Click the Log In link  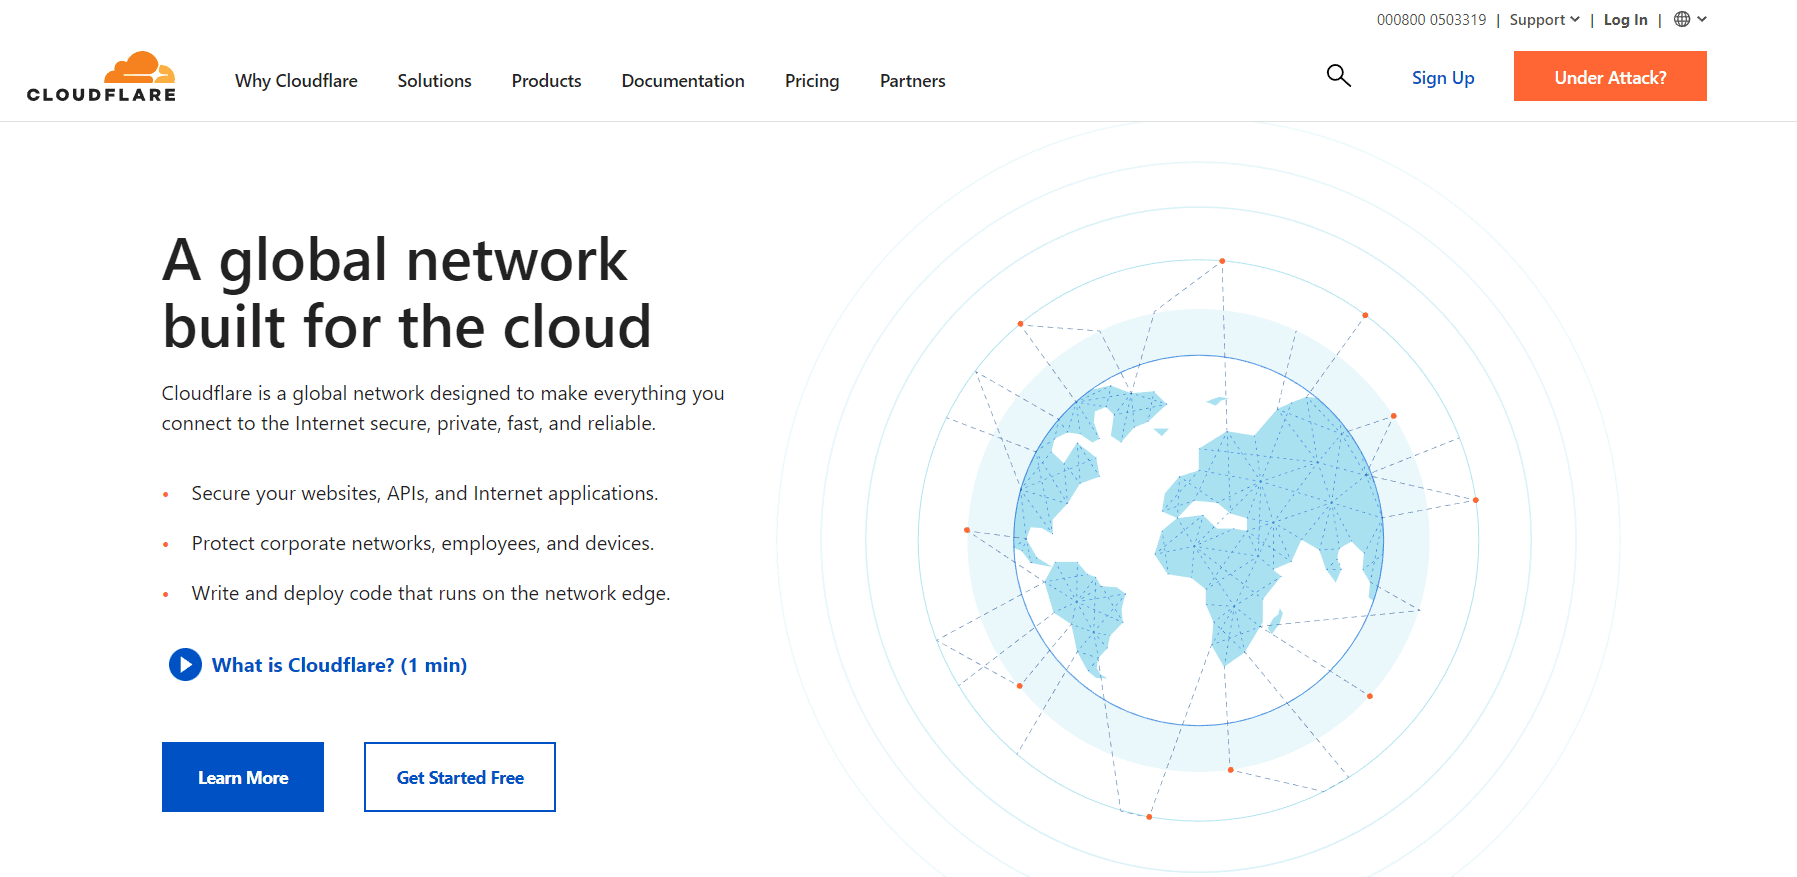tap(1625, 20)
